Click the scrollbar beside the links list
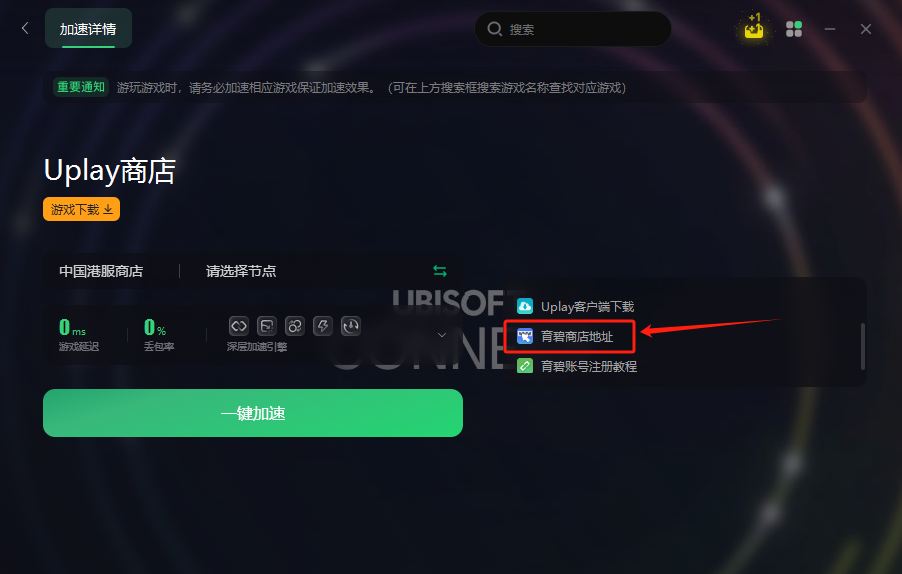This screenshot has height=574, width=902. click(x=862, y=346)
